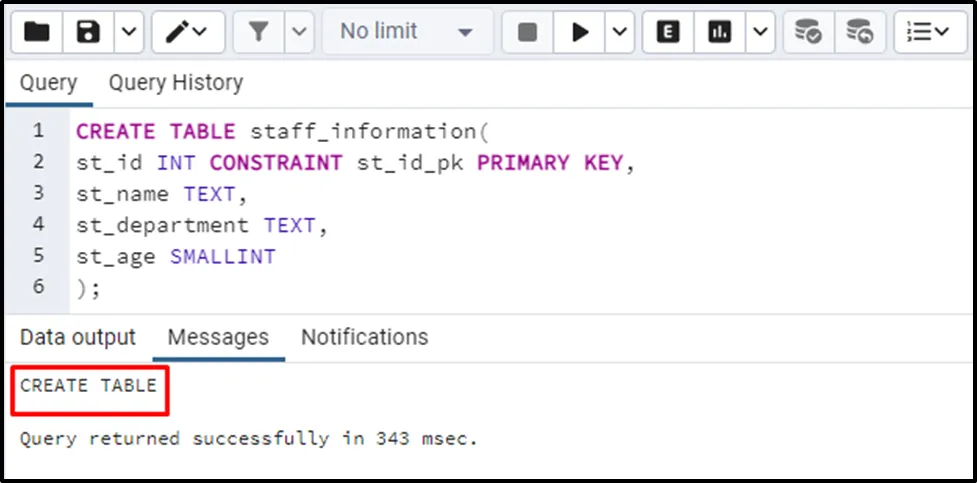Viewport: 977px width, 483px height.
Task: Open the No limit rows dropdown
Action: [407, 33]
